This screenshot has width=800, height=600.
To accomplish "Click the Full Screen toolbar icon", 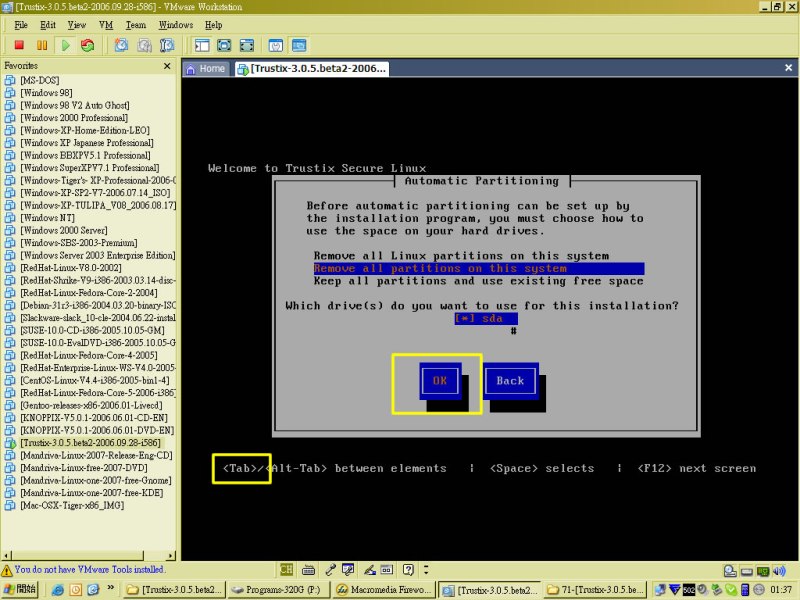I will coord(224,45).
